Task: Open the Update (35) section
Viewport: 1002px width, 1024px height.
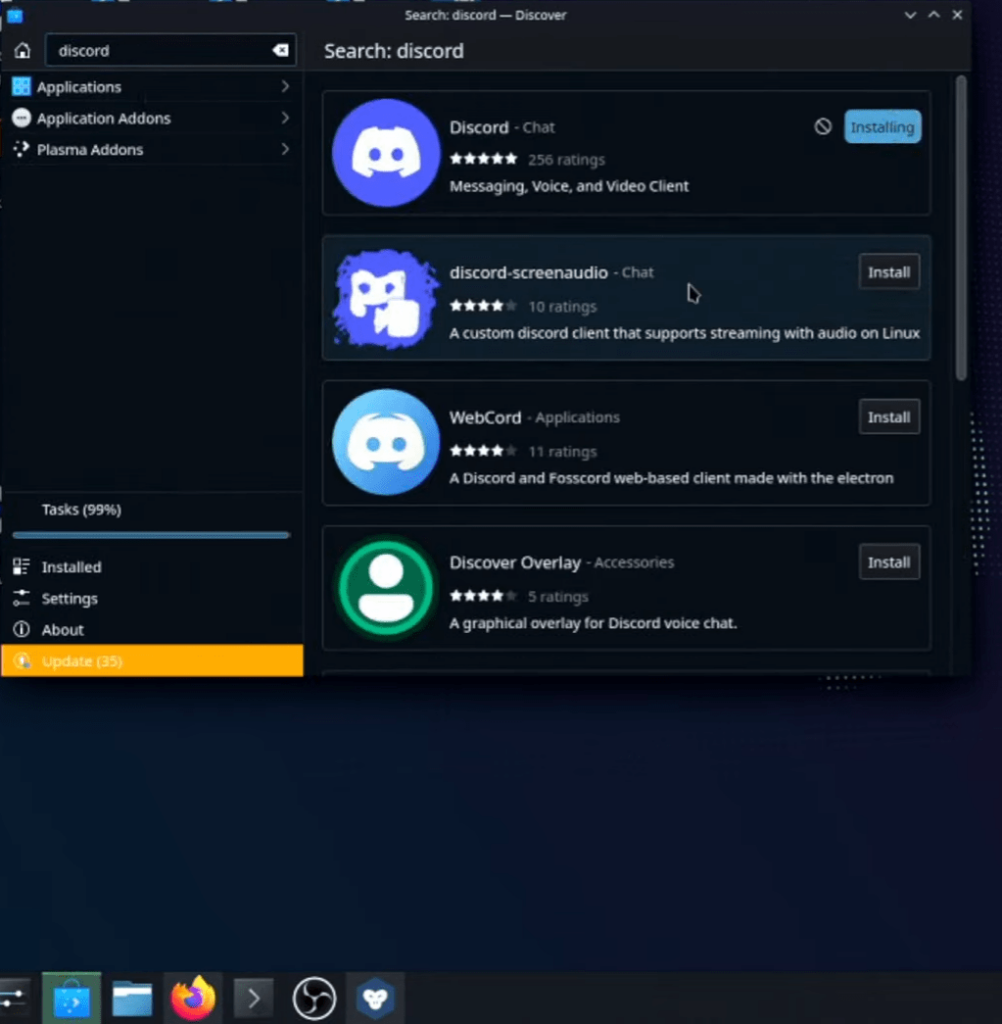Action: (152, 660)
